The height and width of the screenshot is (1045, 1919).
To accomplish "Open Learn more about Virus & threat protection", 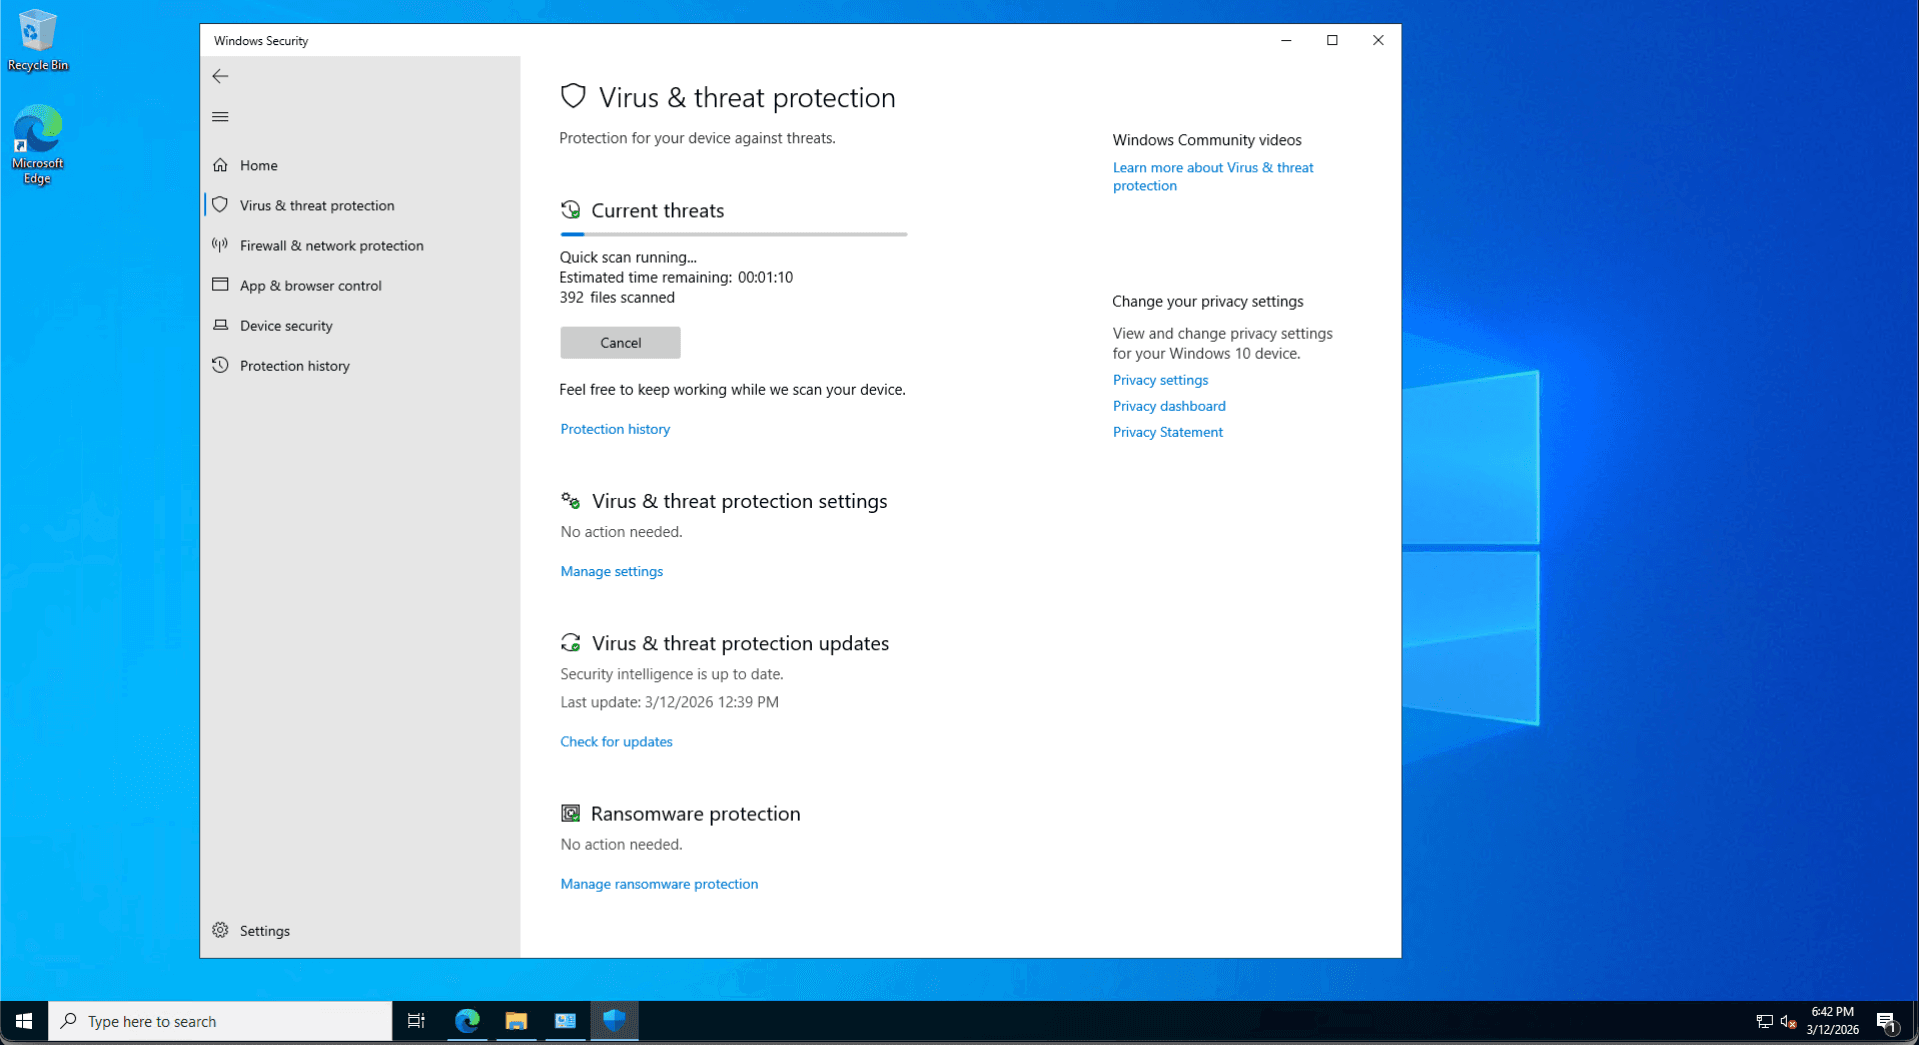I will (1213, 176).
